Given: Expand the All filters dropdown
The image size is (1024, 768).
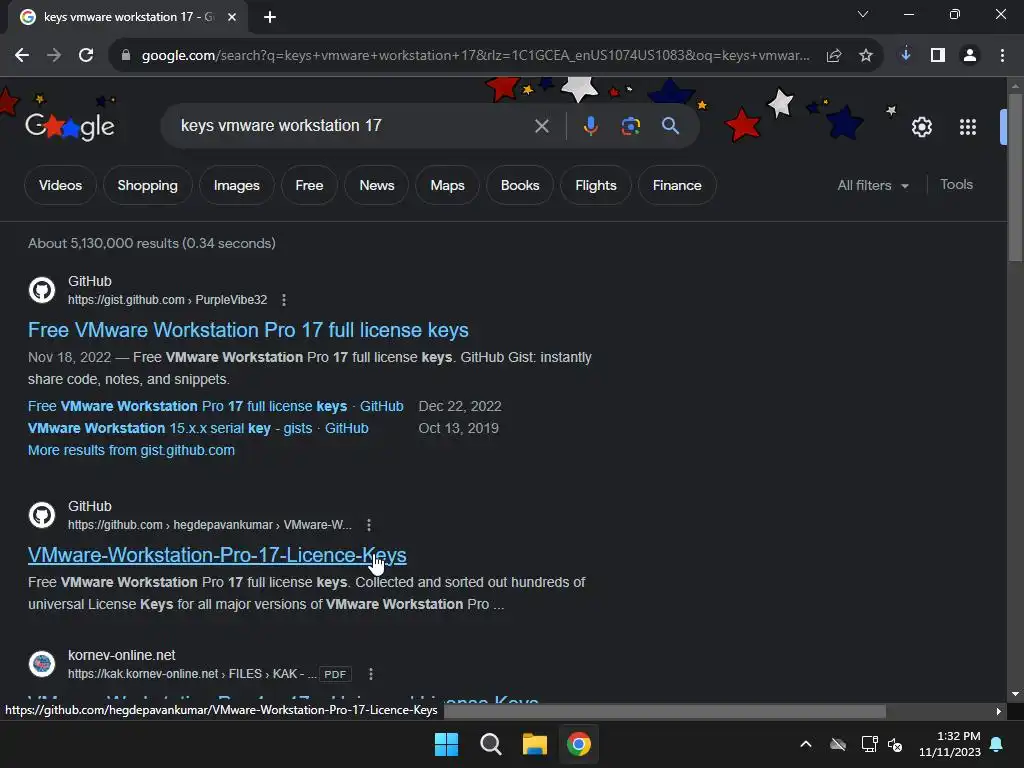Looking at the screenshot, I should tap(873, 185).
